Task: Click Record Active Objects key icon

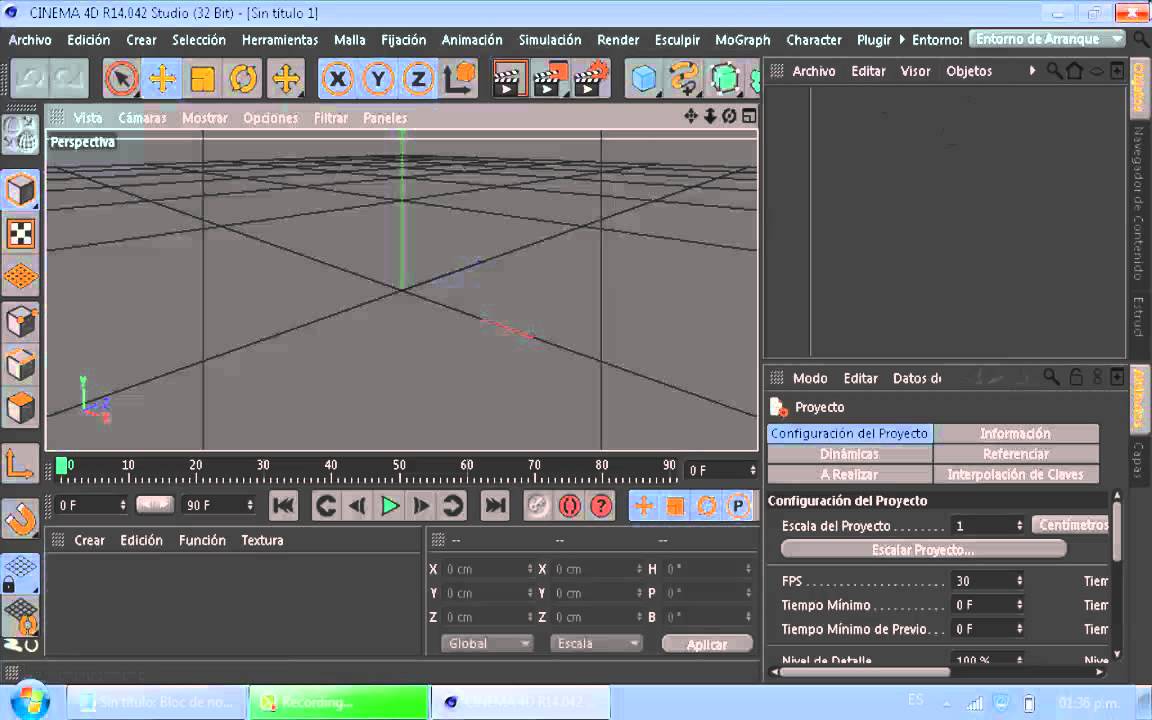Action: click(x=538, y=505)
